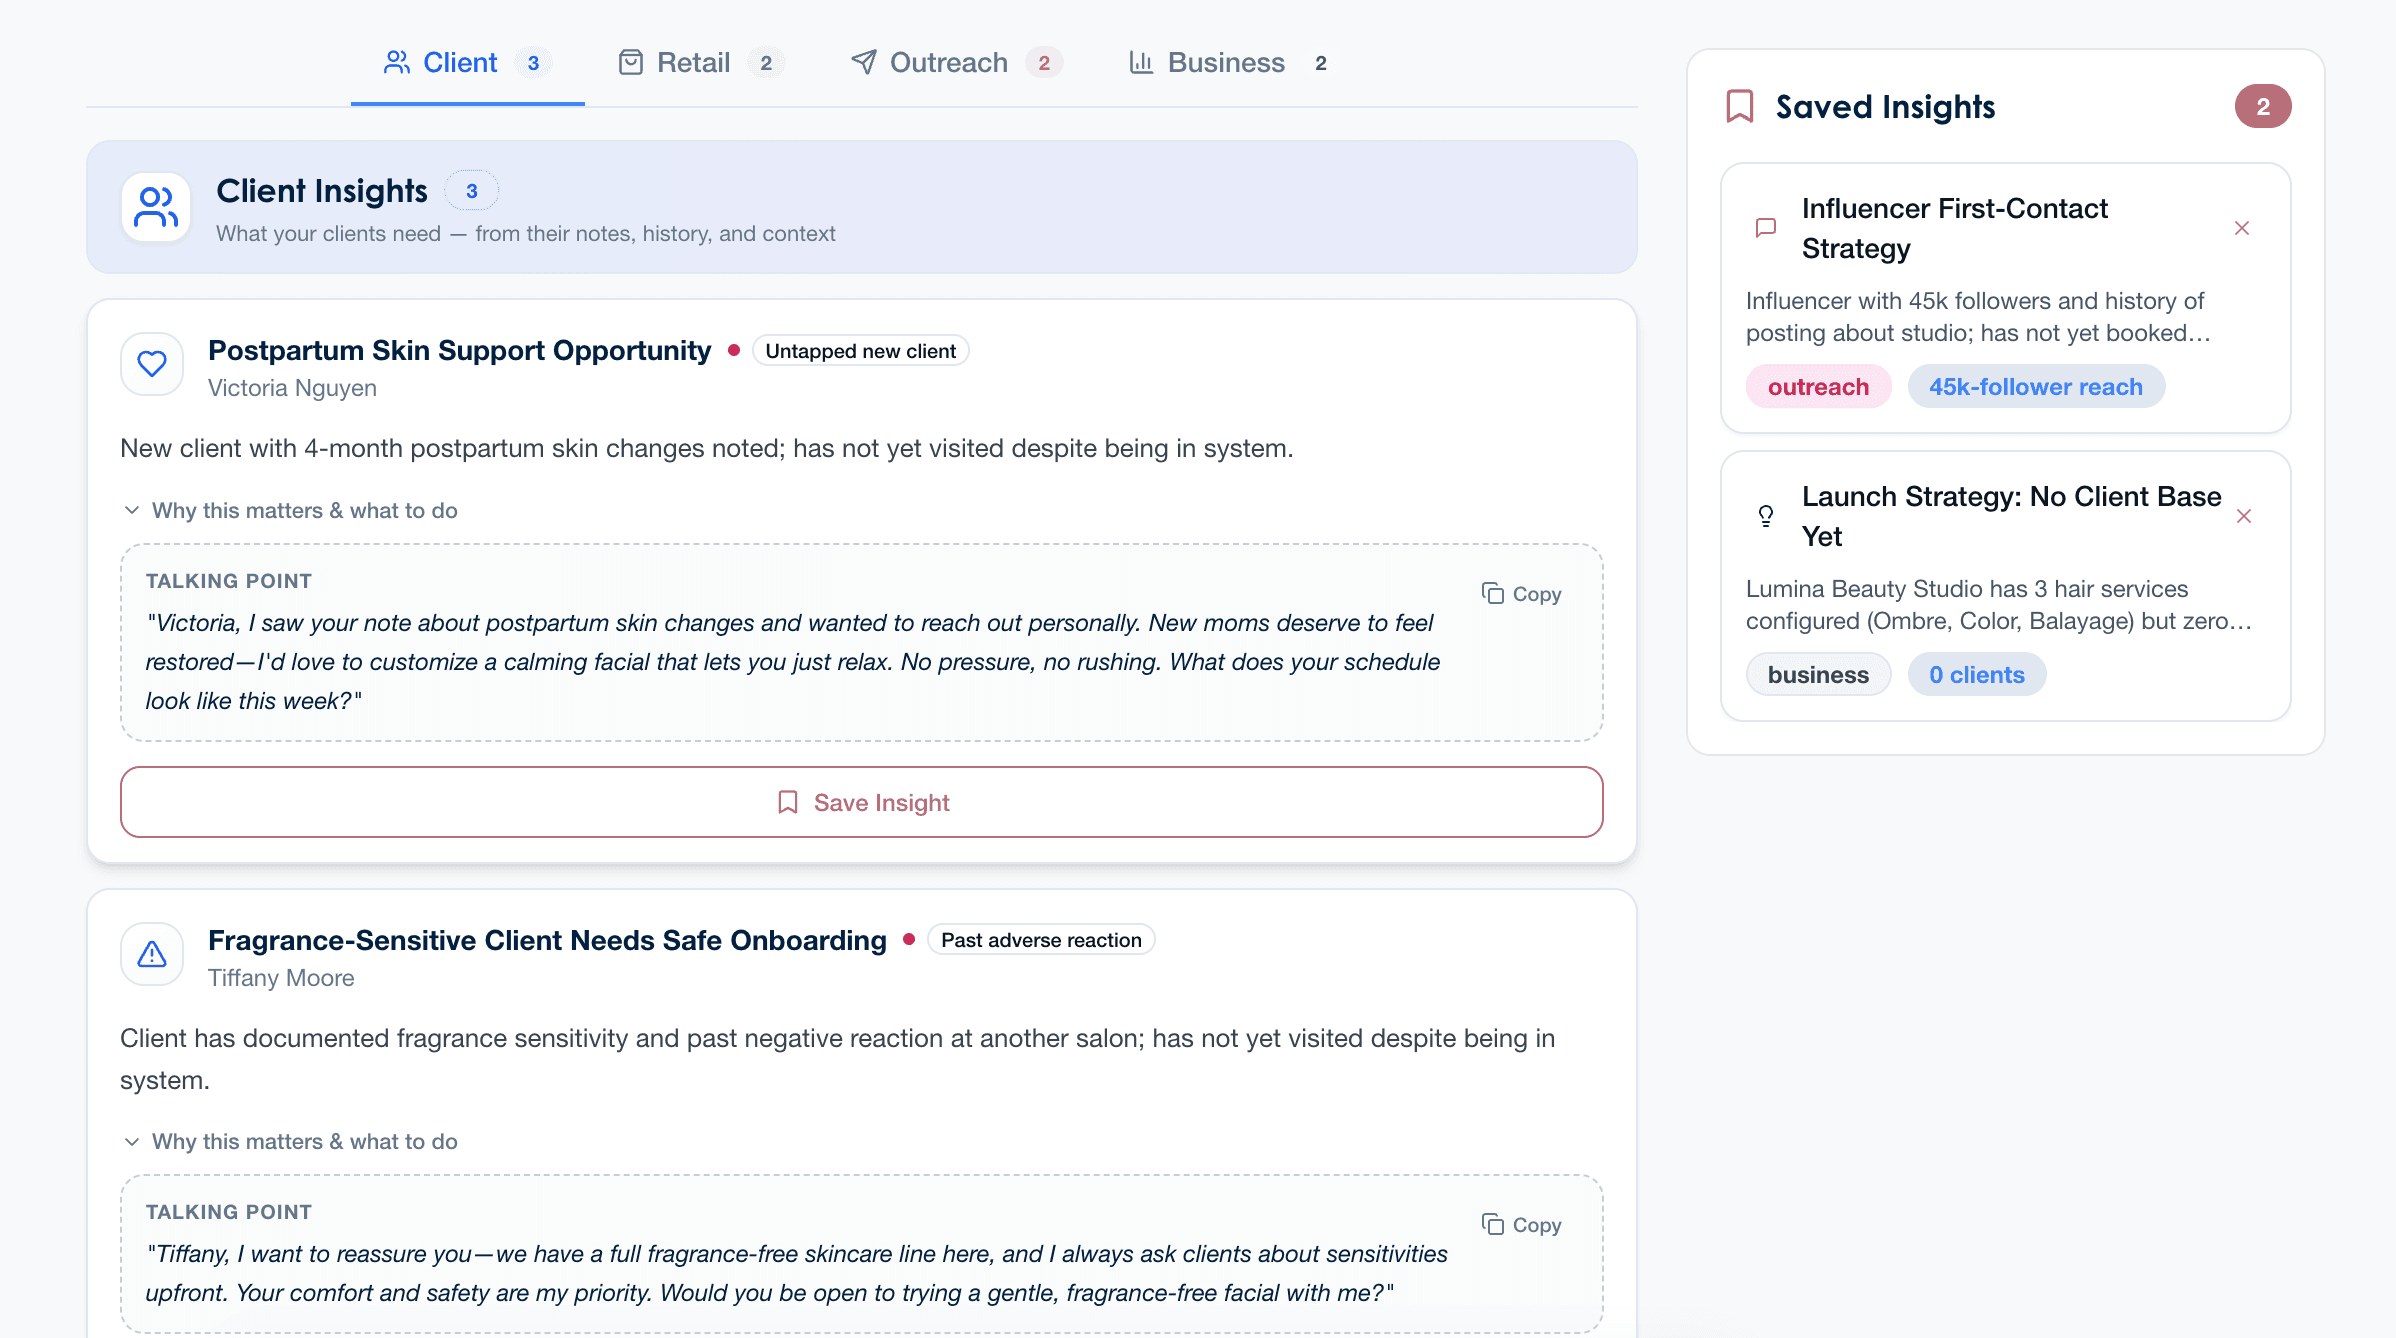Viewport: 2396px width, 1338px height.
Task: Click the 'outreach' tag
Action: tap(1818, 387)
